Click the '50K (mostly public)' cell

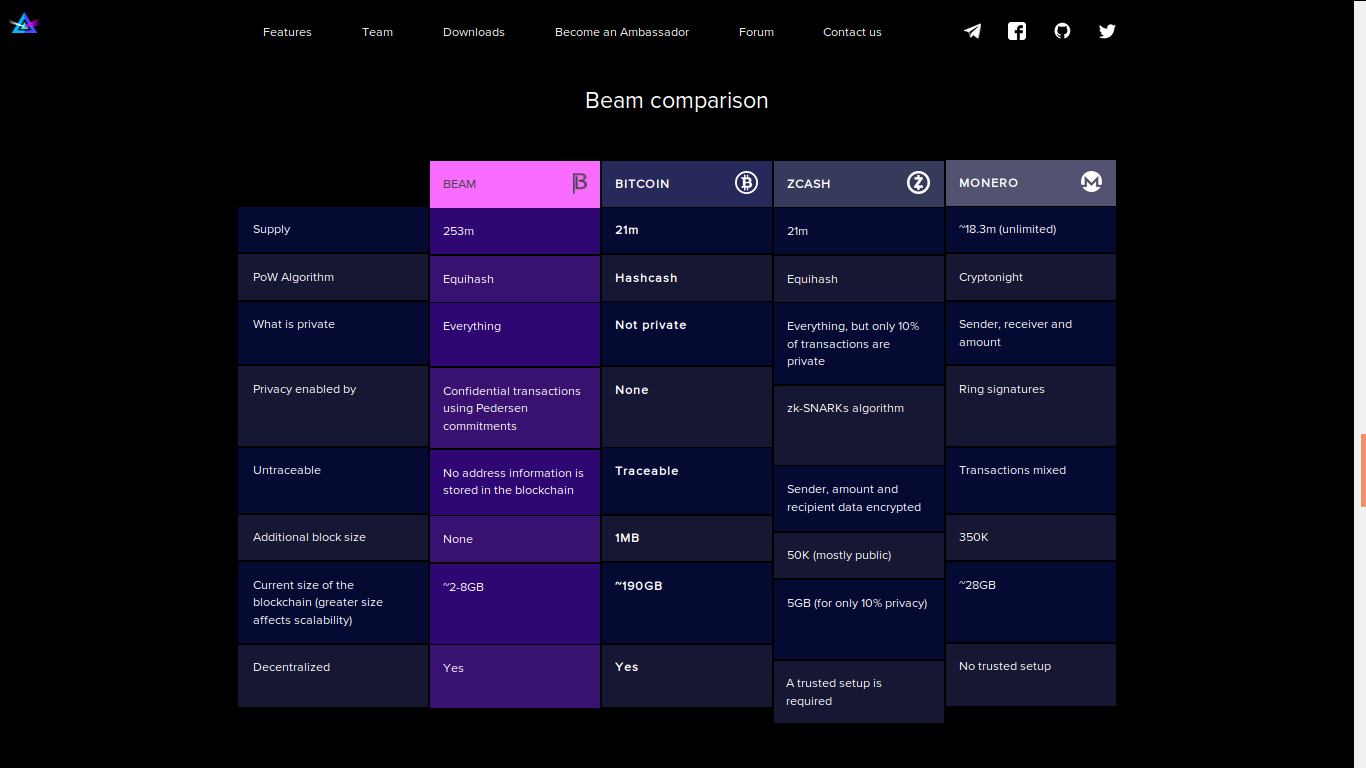click(x=859, y=555)
